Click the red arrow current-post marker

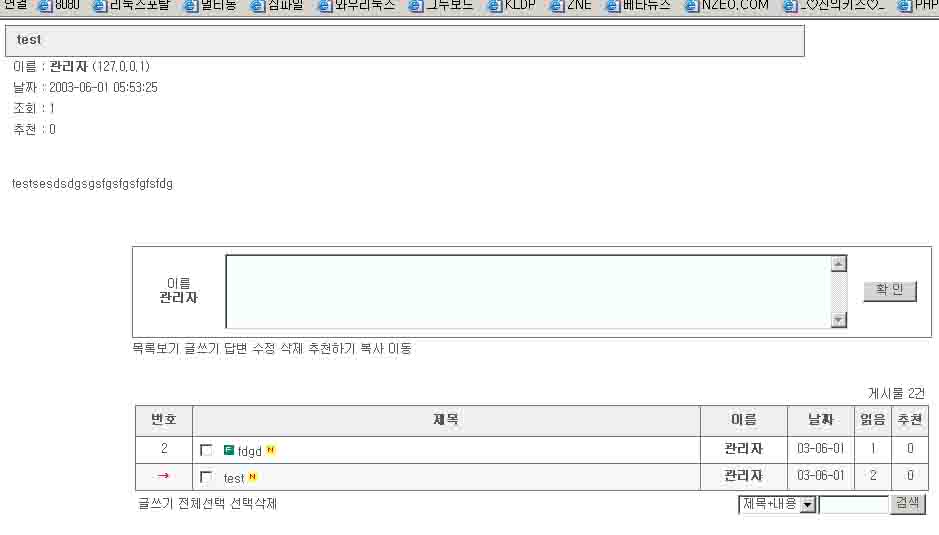tap(163, 476)
